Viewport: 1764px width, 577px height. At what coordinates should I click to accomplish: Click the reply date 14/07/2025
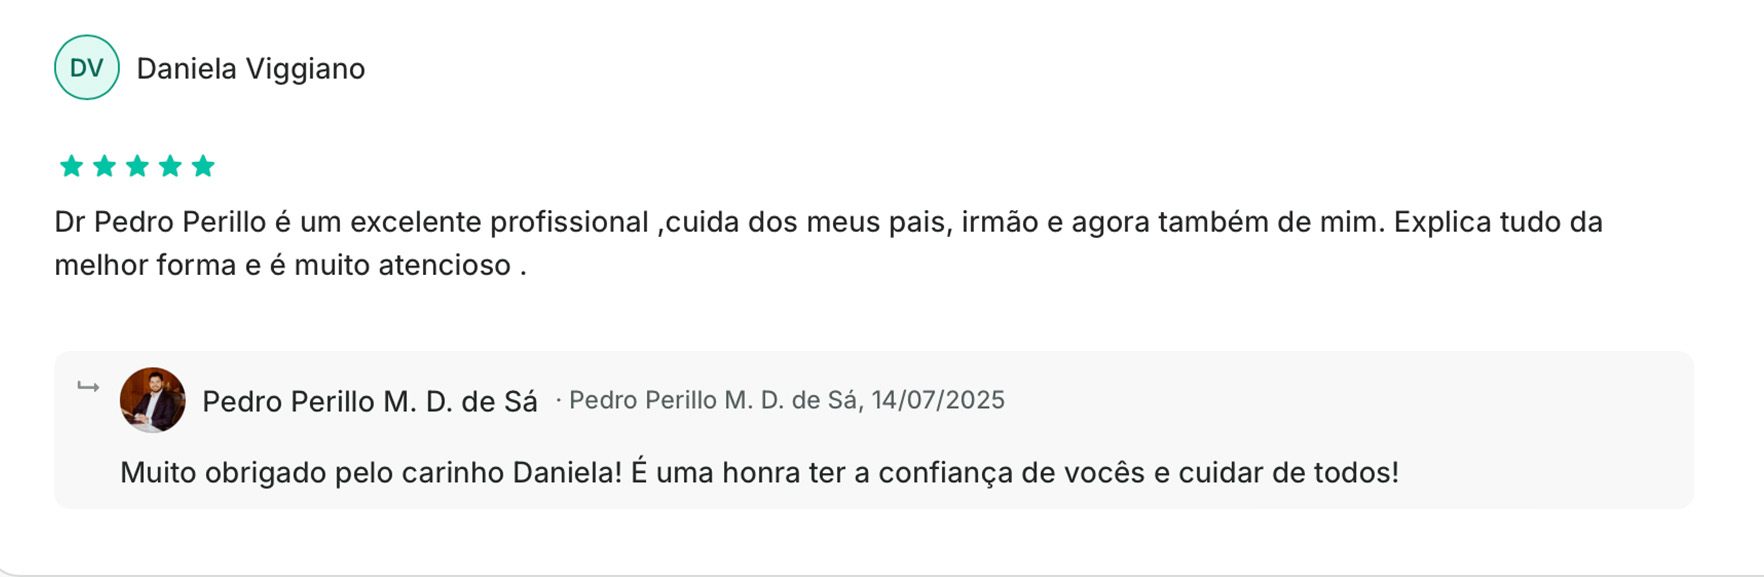coord(937,400)
